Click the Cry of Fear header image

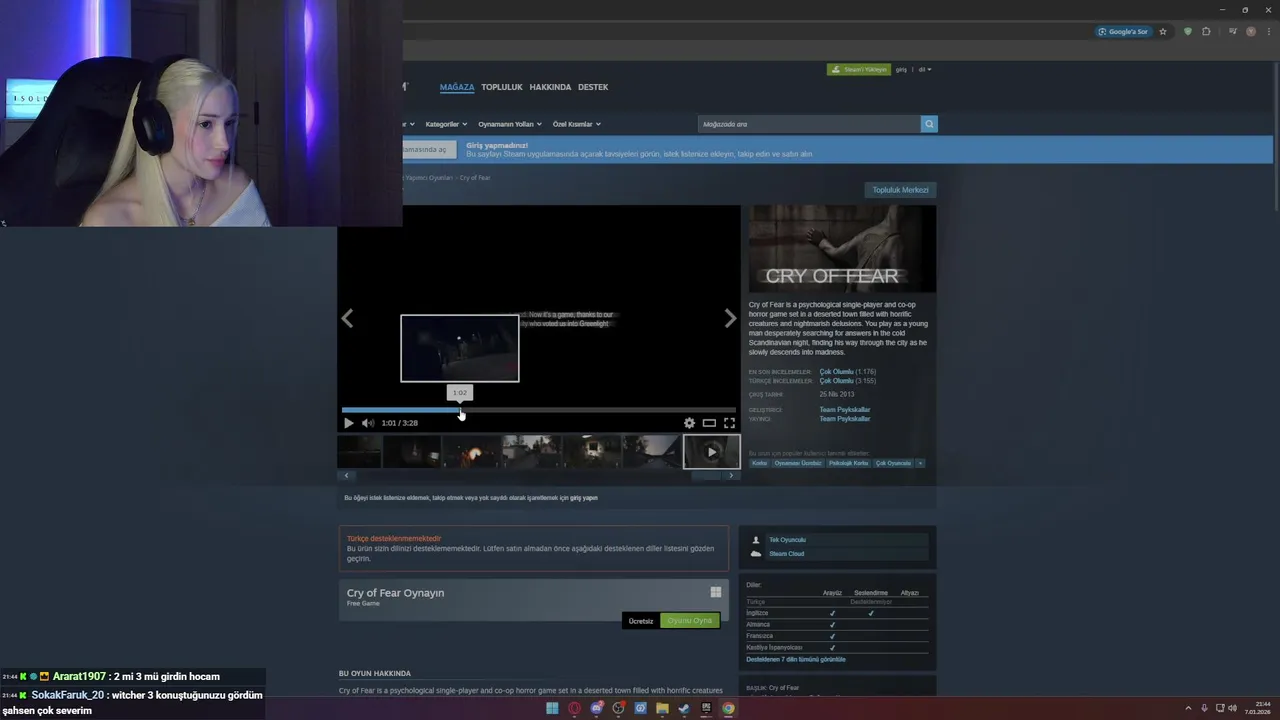(843, 249)
